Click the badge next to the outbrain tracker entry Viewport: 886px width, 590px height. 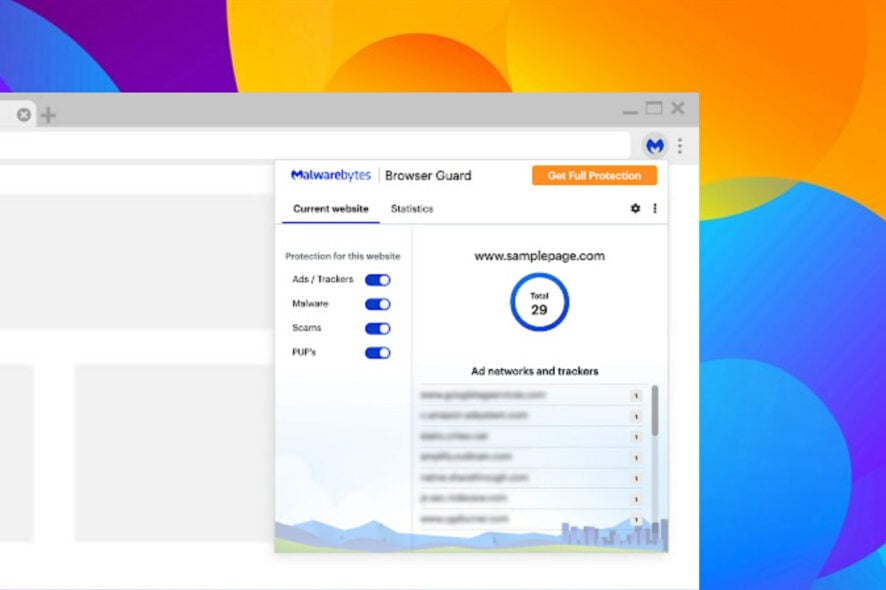click(637, 458)
